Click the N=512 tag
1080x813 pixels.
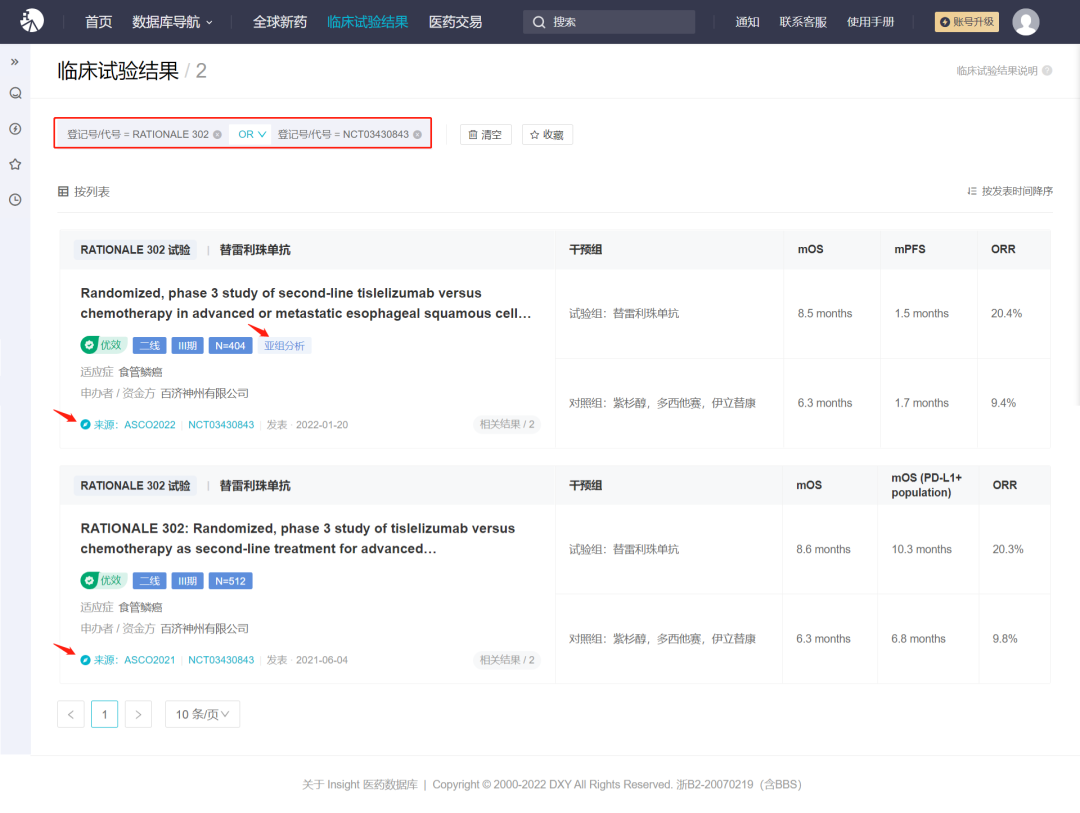tap(230, 582)
